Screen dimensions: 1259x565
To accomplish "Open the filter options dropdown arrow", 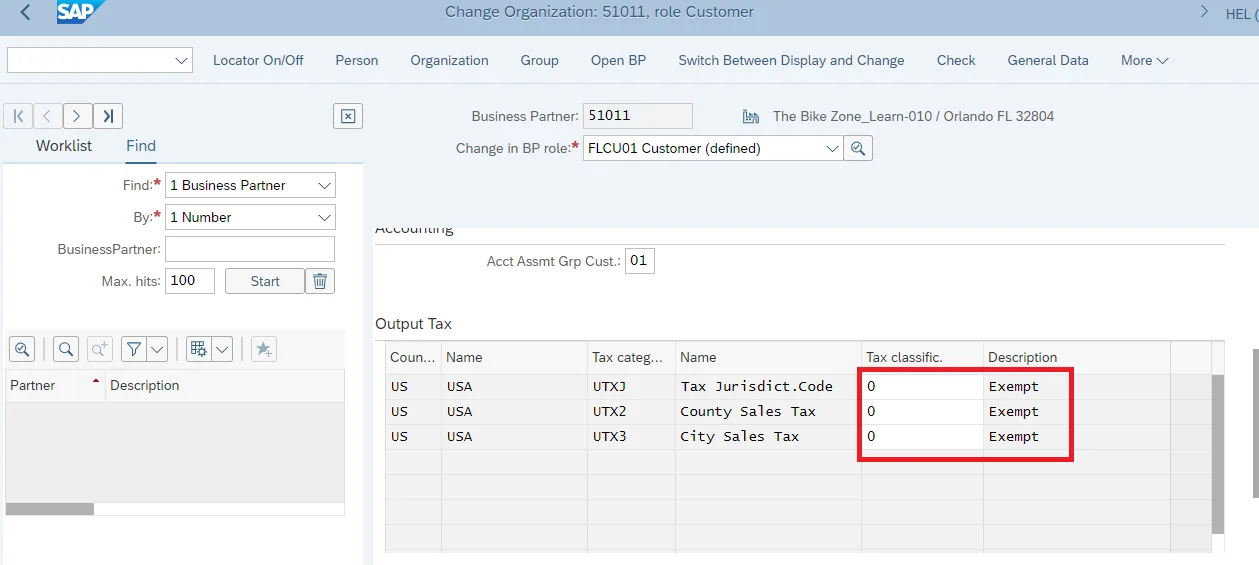I will (157, 349).
